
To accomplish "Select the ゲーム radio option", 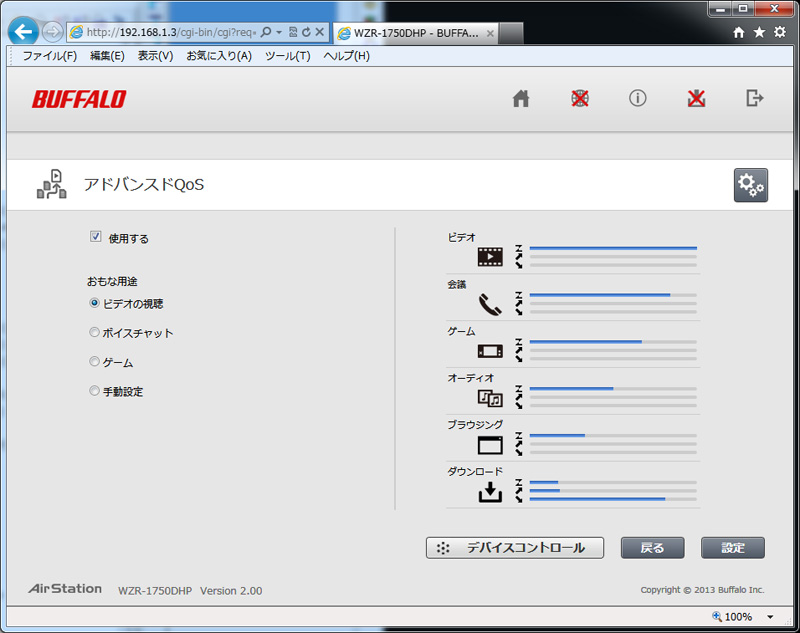I will pyautogui.click(x=95, y=363).
